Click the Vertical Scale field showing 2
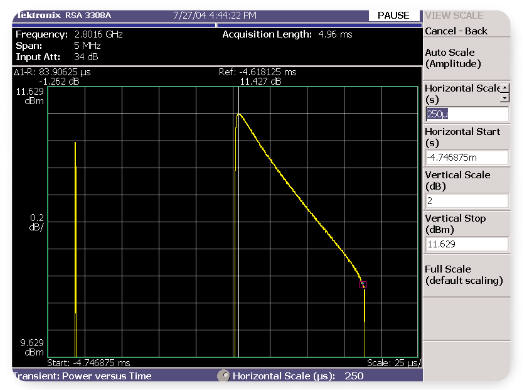This screenshot has height=390, width=523. coord(467,201)
